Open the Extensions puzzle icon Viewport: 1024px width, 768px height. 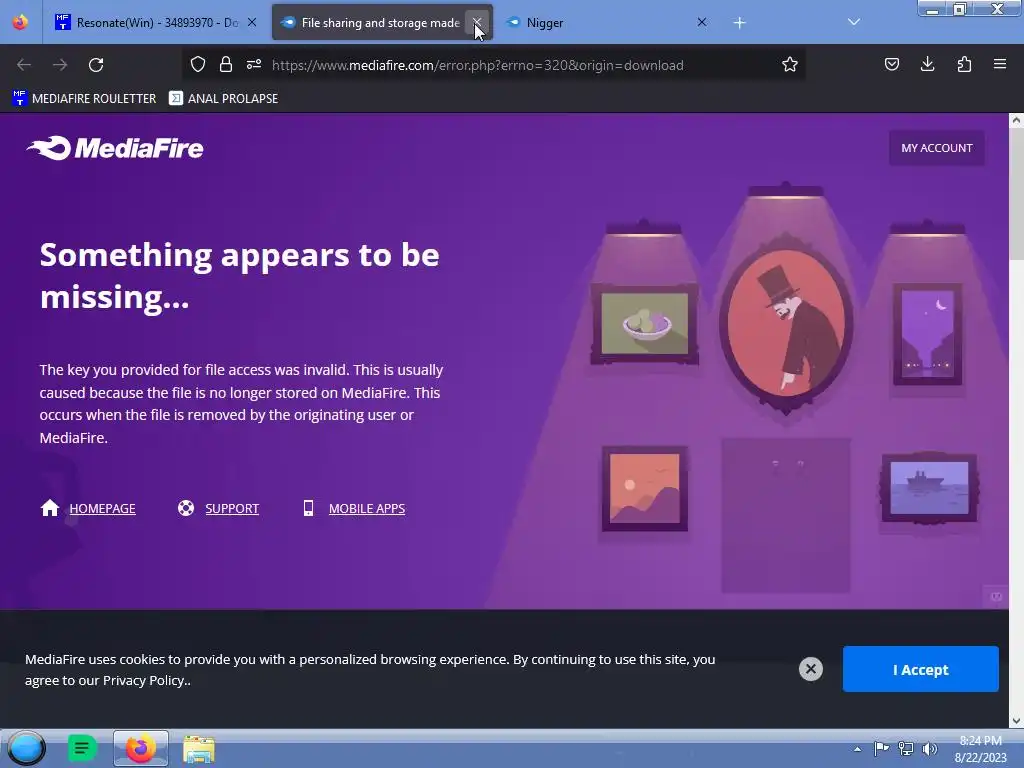click(x=964, y=64)
